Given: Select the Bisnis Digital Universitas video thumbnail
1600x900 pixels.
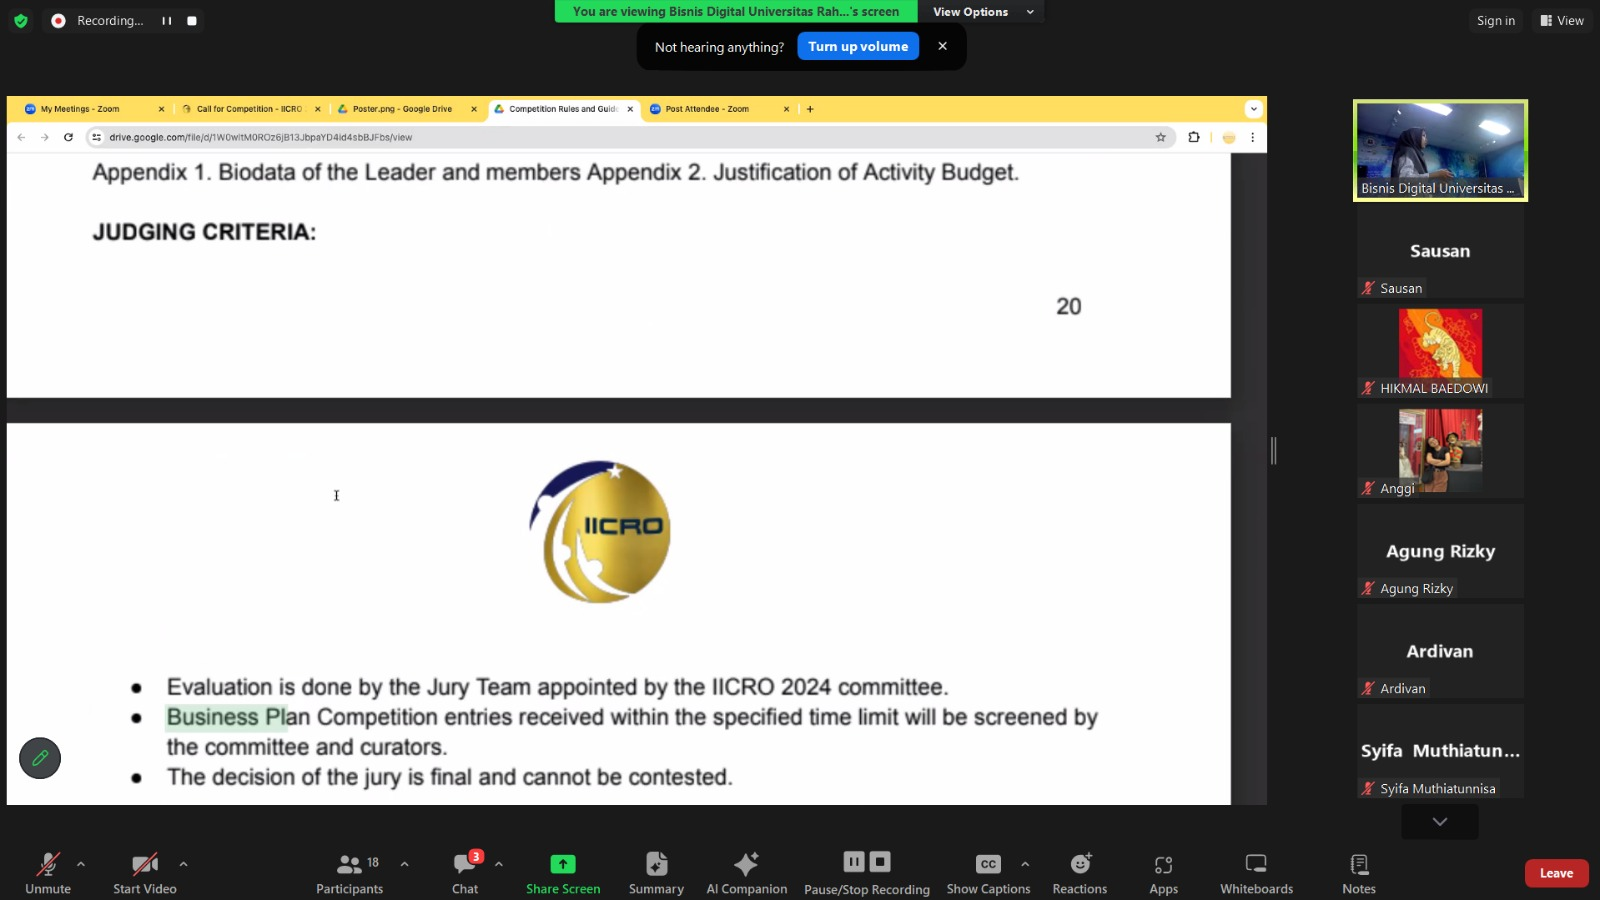Looking at the screenshot, I should click(x=1440, y=150).
